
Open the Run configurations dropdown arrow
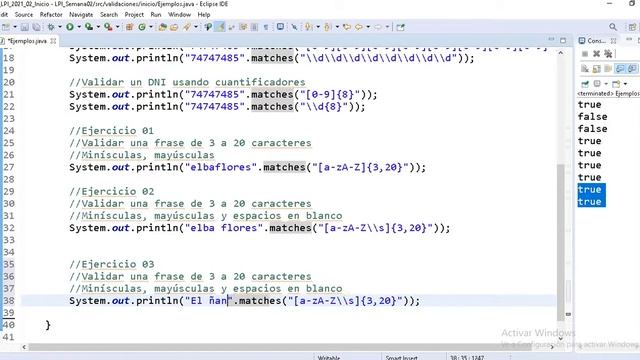pyautogui.click(x=79, y=27)
